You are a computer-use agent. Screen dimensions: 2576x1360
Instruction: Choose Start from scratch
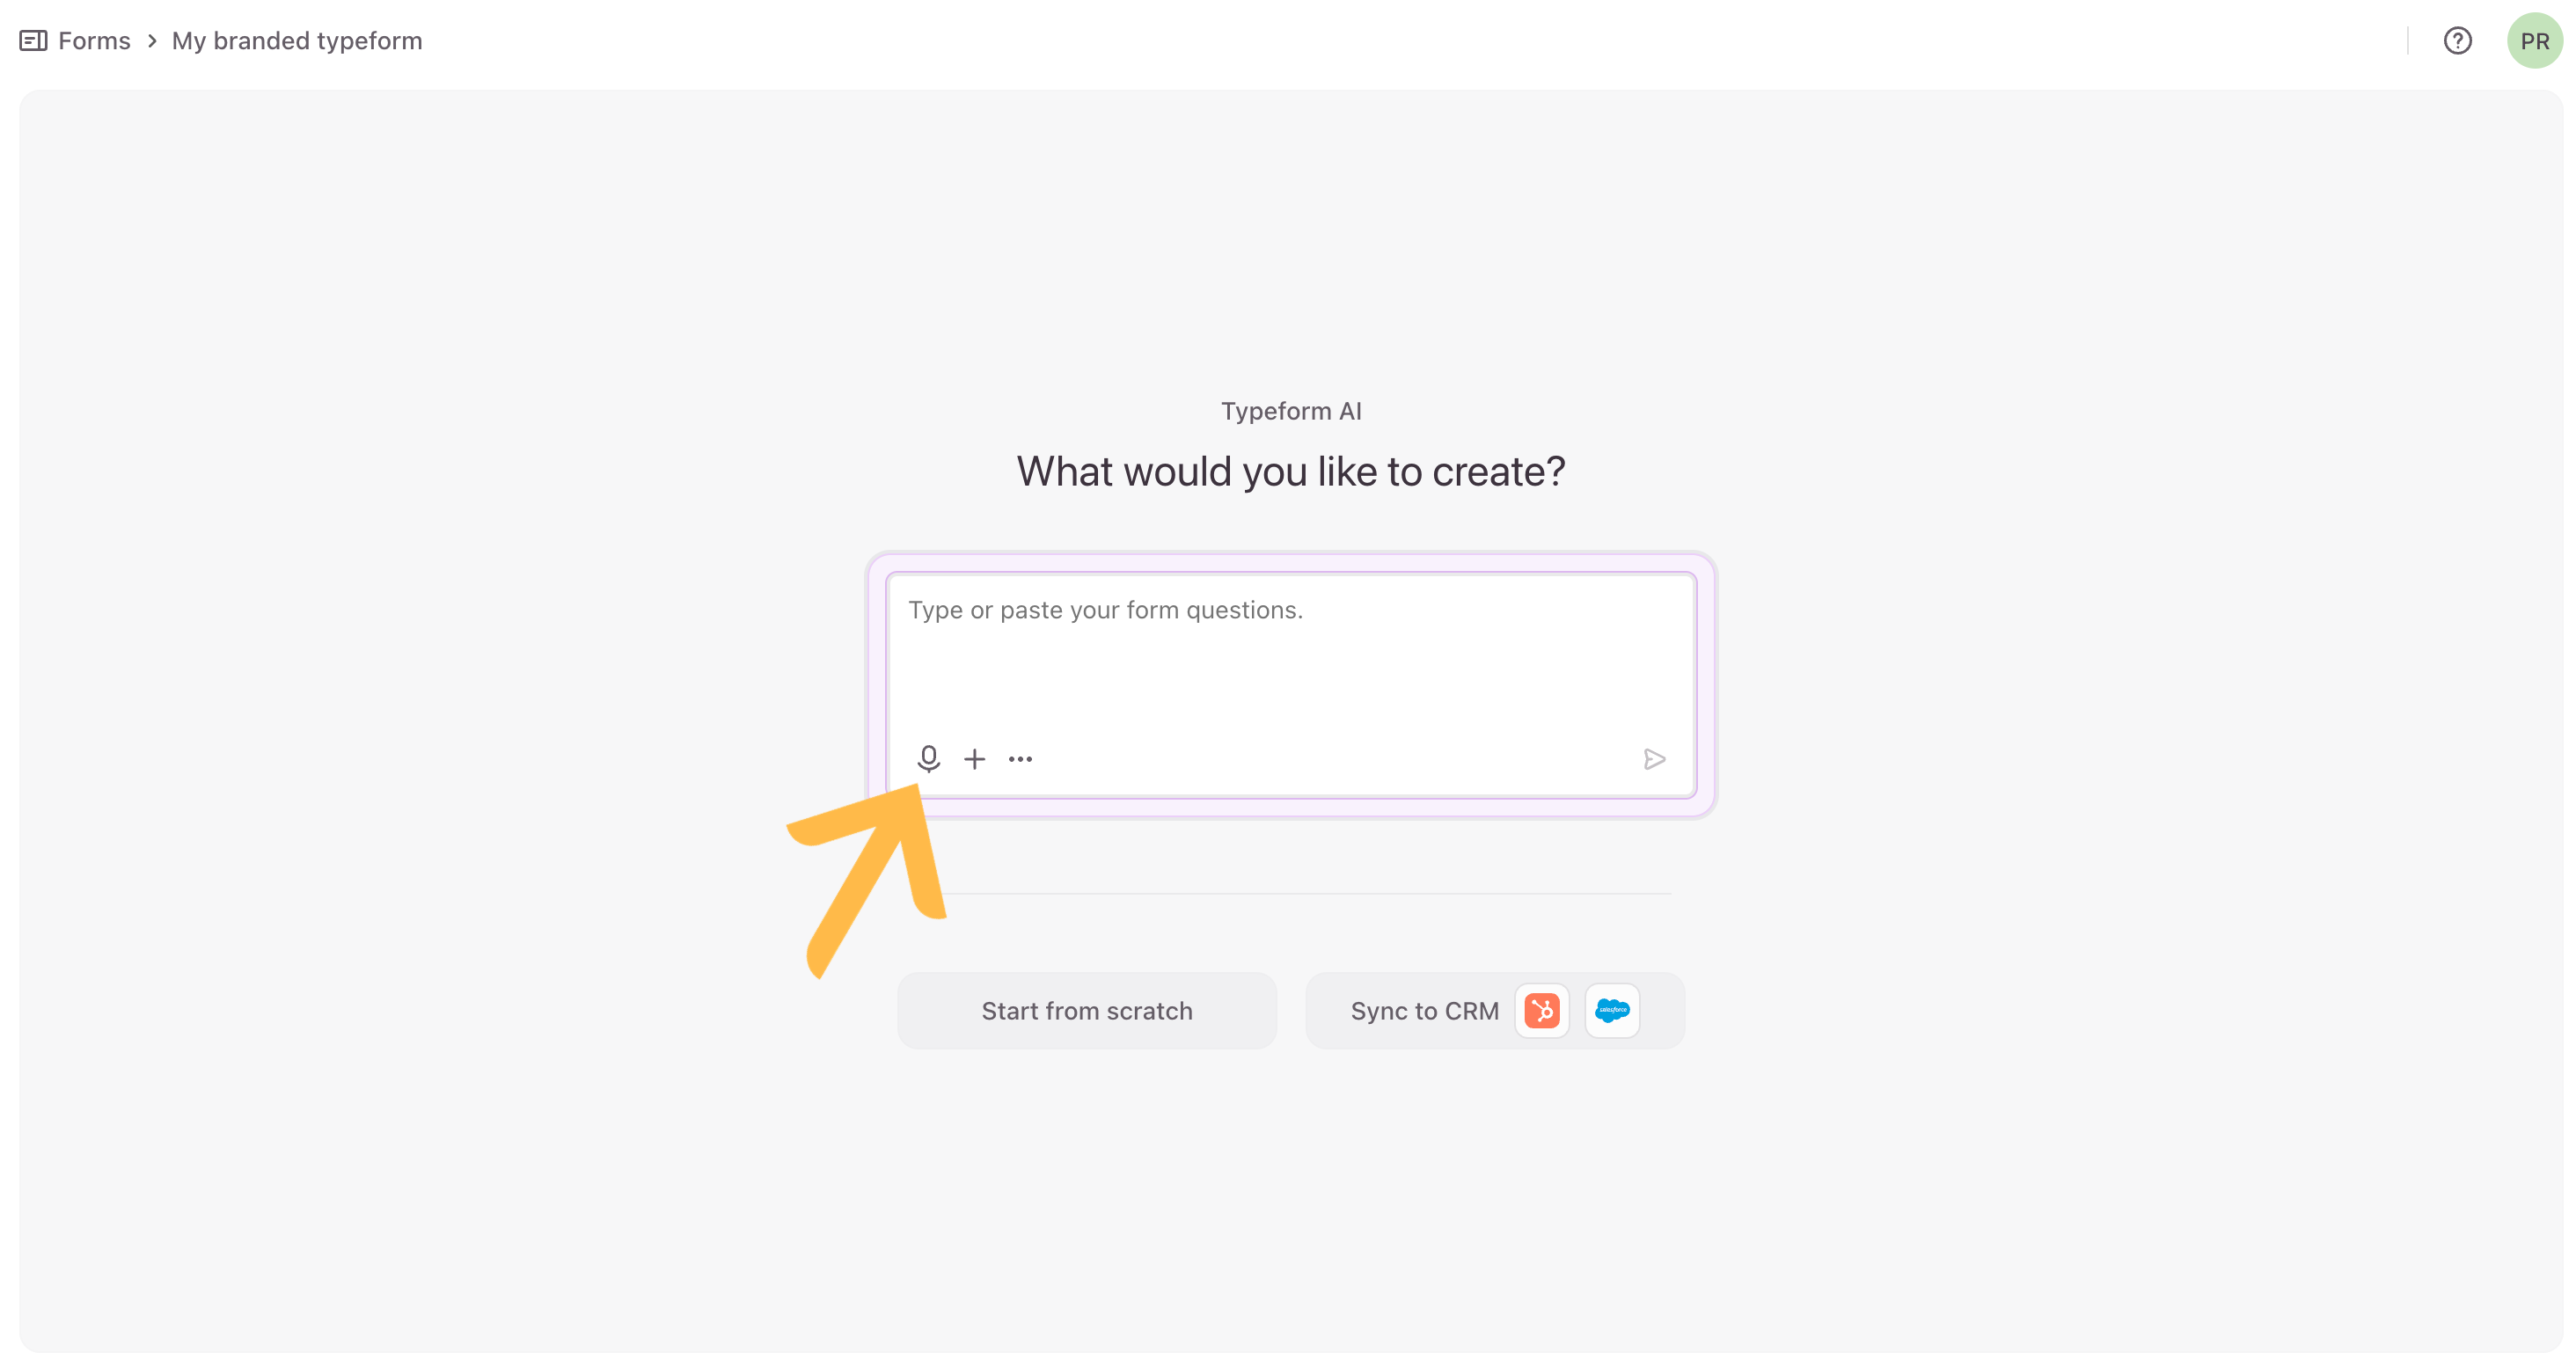1086,1011
